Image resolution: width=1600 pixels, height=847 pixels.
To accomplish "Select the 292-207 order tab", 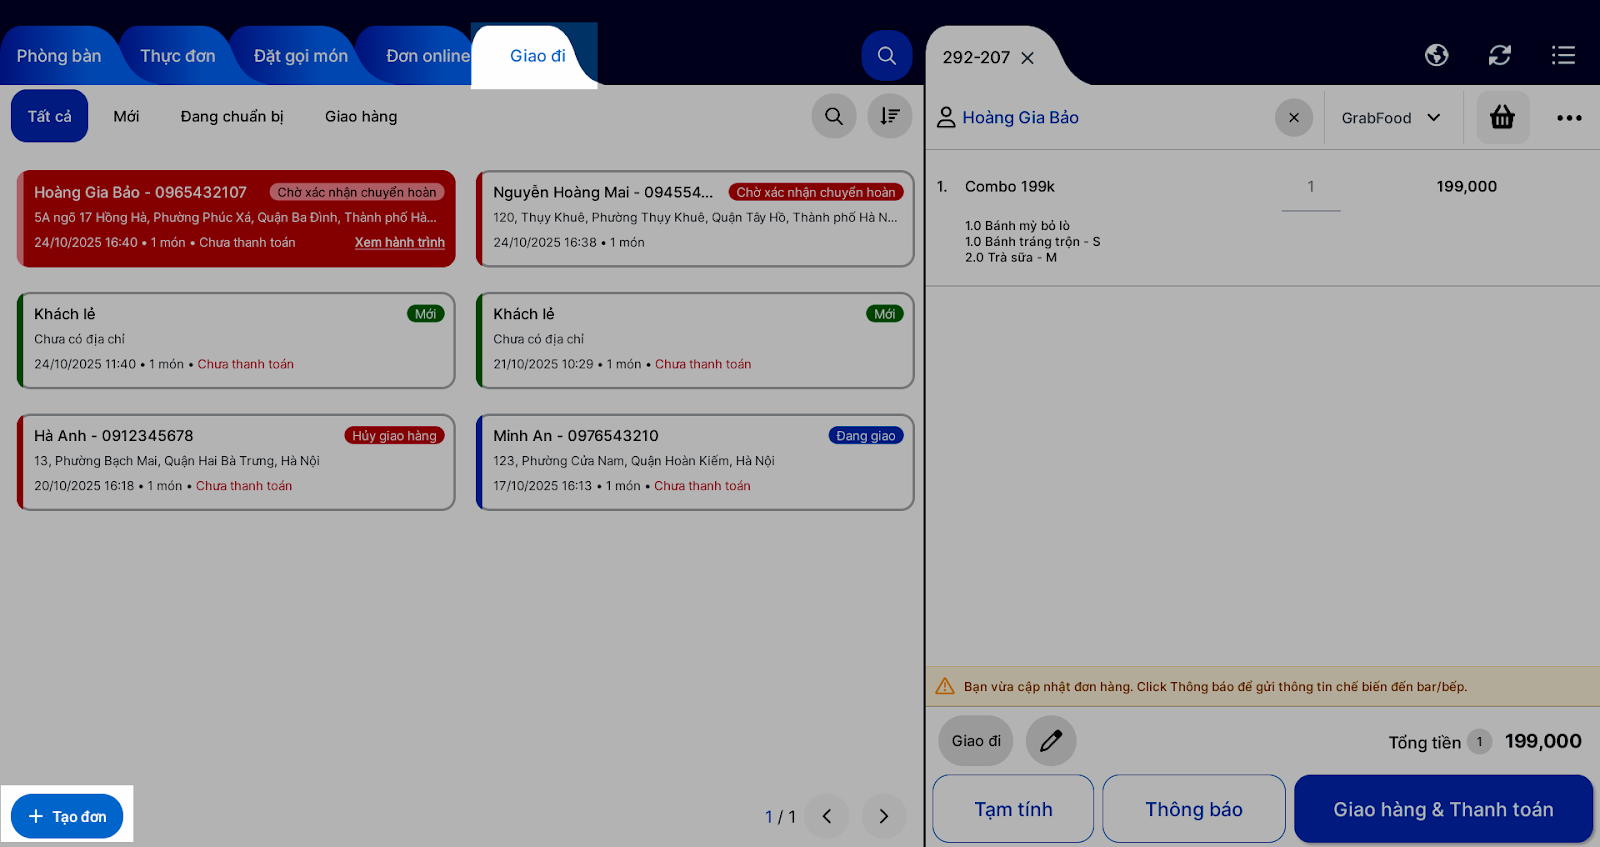I will click(976, 58).
